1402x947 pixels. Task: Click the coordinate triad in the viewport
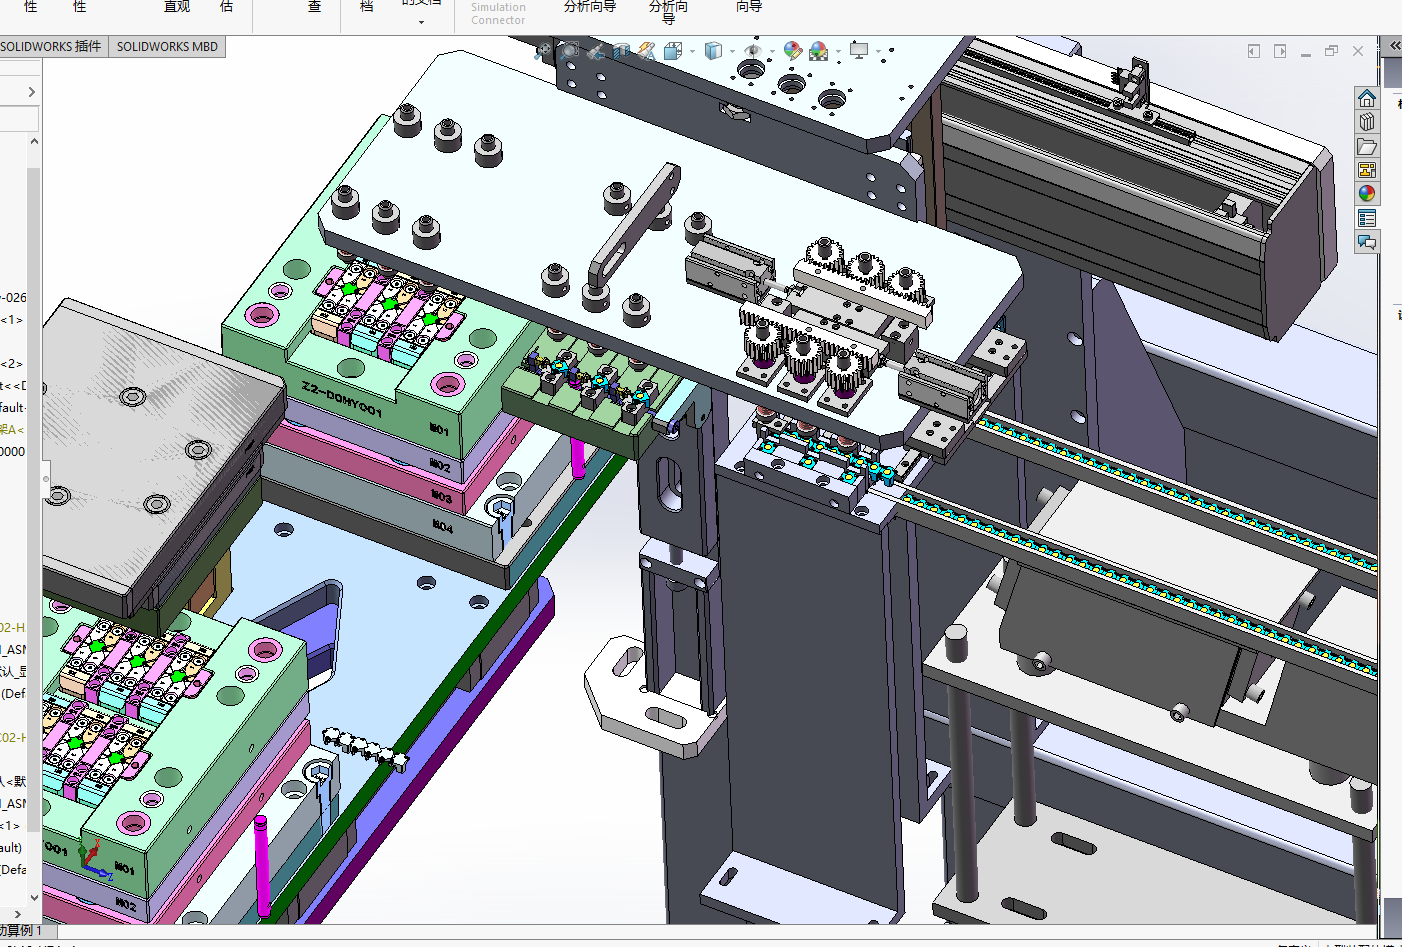pyautogui.click(x=93, y=860)
